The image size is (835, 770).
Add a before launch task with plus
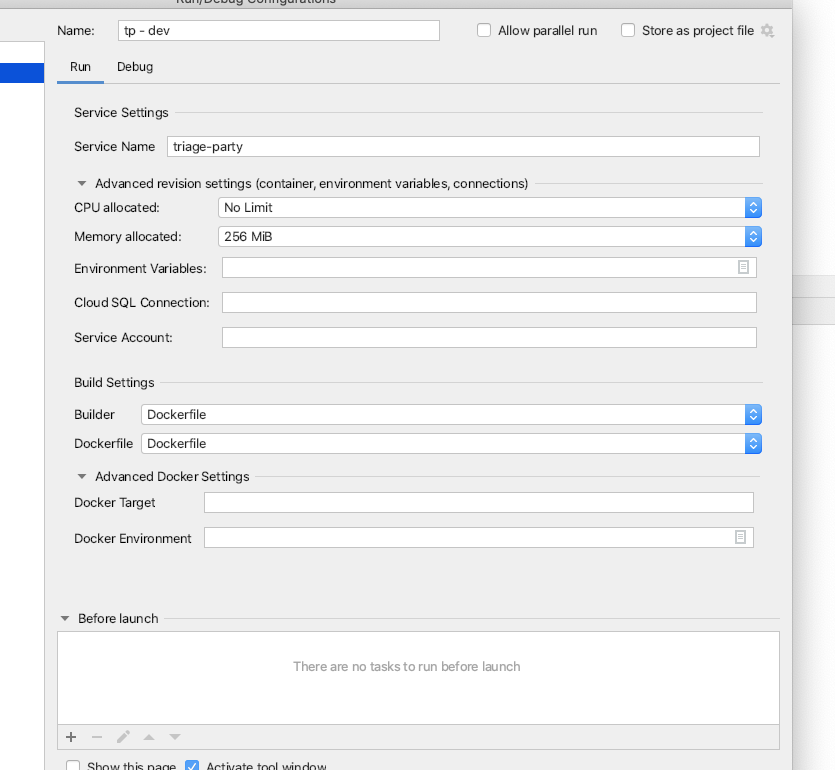(71, 737)
